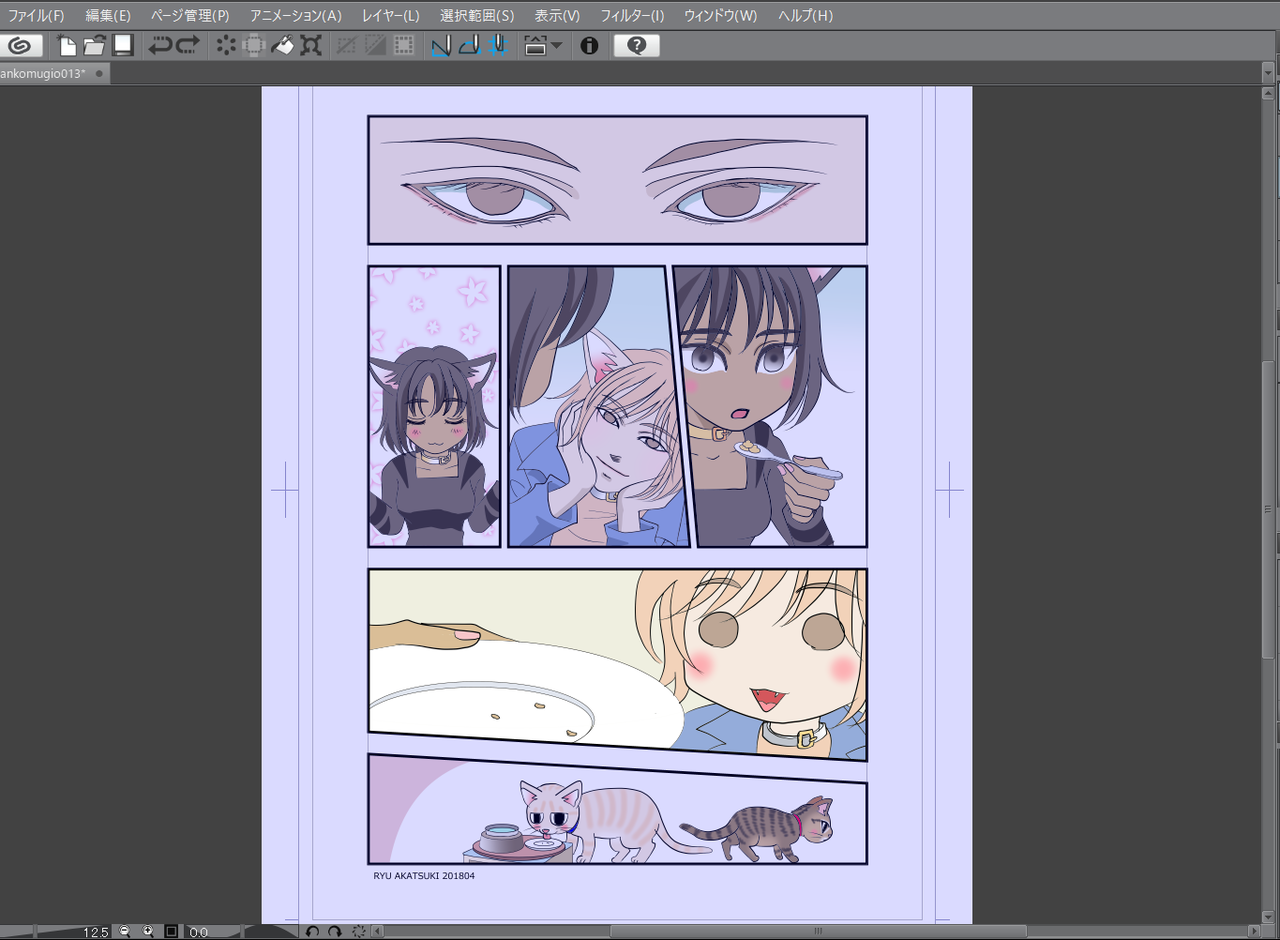This screenshot has height=940, width=1280.
Task: Open the Help question mark button
Action: (637, 46)
